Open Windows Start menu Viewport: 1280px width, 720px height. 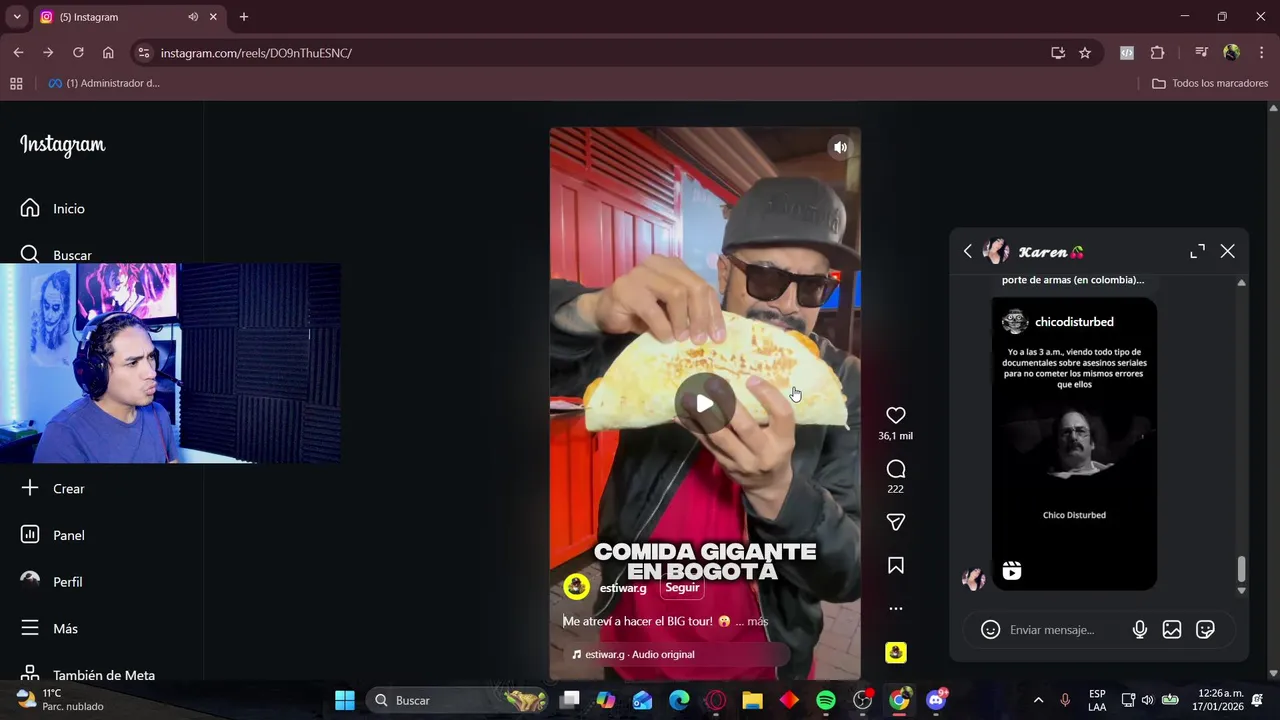(x=345, y=700)
